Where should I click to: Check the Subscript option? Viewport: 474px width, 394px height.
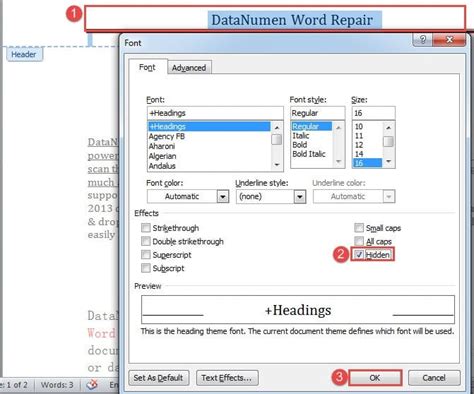(146, 268)
